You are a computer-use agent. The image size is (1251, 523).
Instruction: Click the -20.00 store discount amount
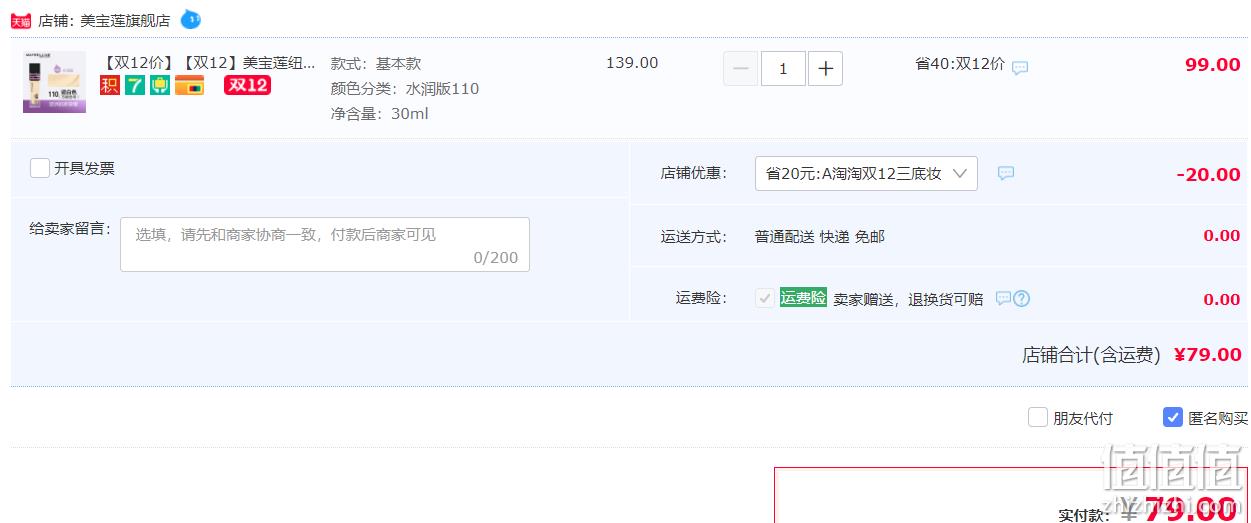[1209, 174]
